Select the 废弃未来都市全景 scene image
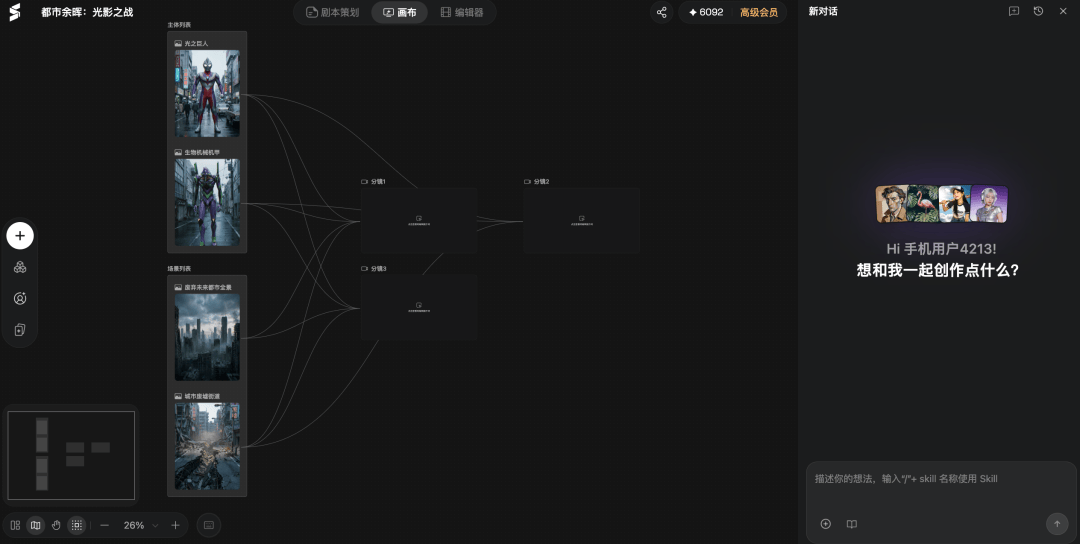 [x=207, y=337]
